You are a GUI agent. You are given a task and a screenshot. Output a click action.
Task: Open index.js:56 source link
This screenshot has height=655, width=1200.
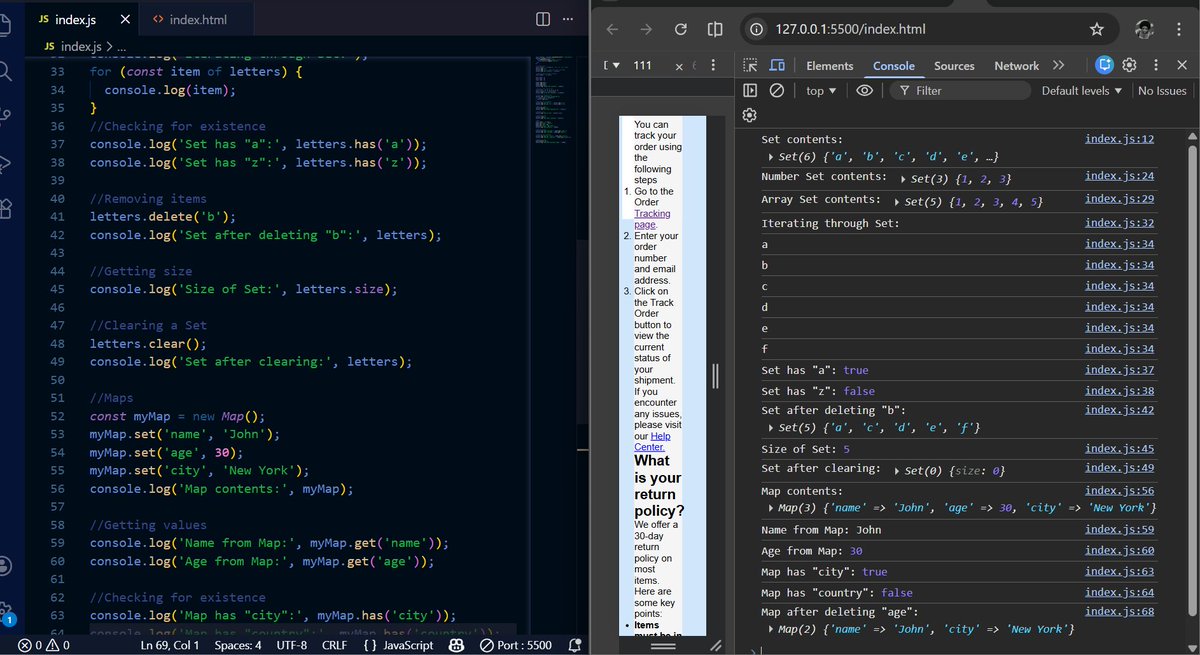click(x=1119, y=490)
